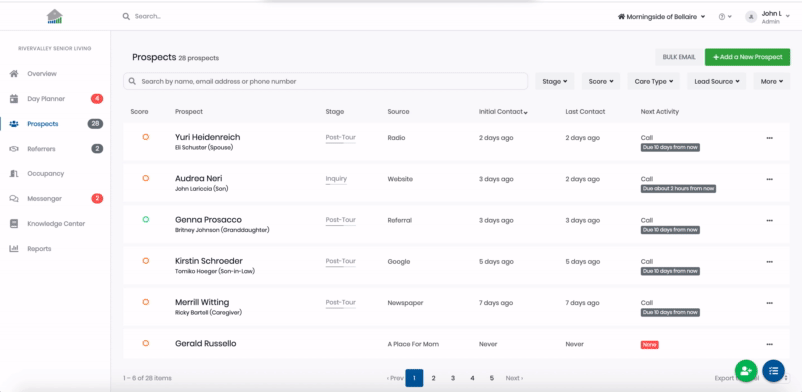Click the Reports bar chart icon
The image size is (802, 392).
click(14, 249)
